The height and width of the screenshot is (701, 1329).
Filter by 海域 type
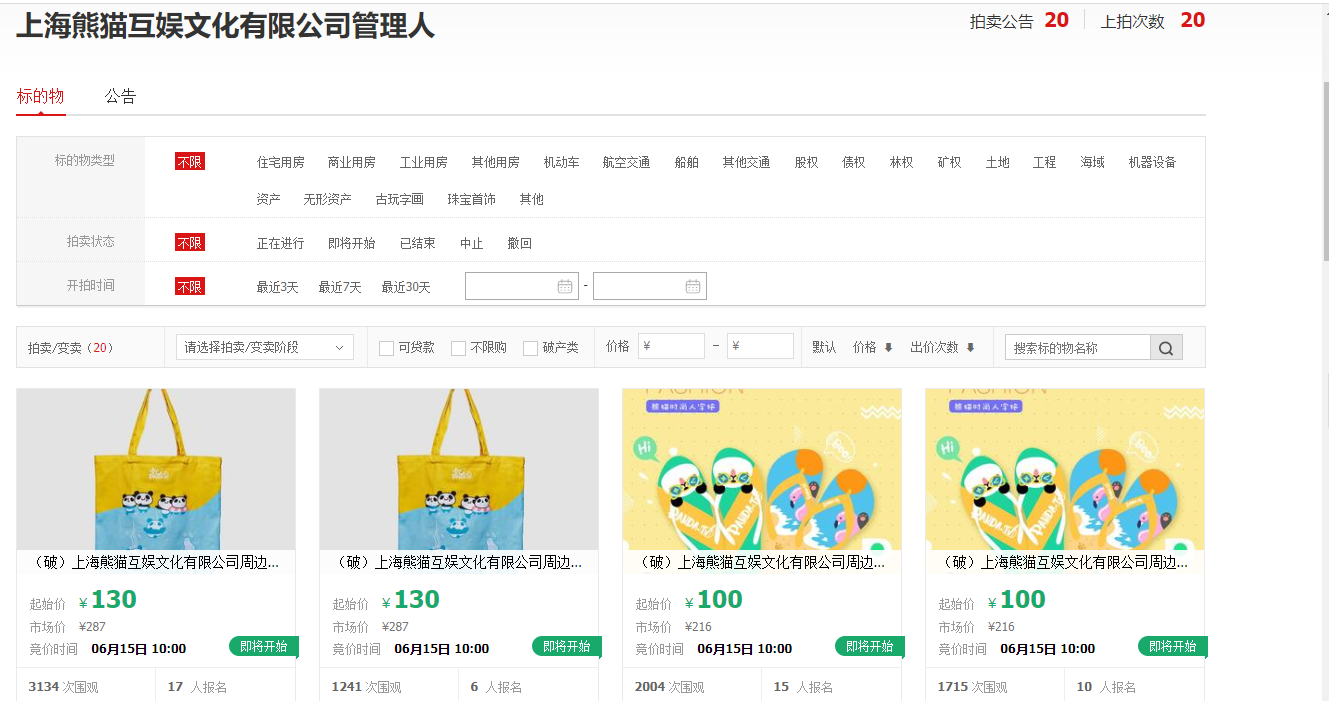click(1093, 162)
